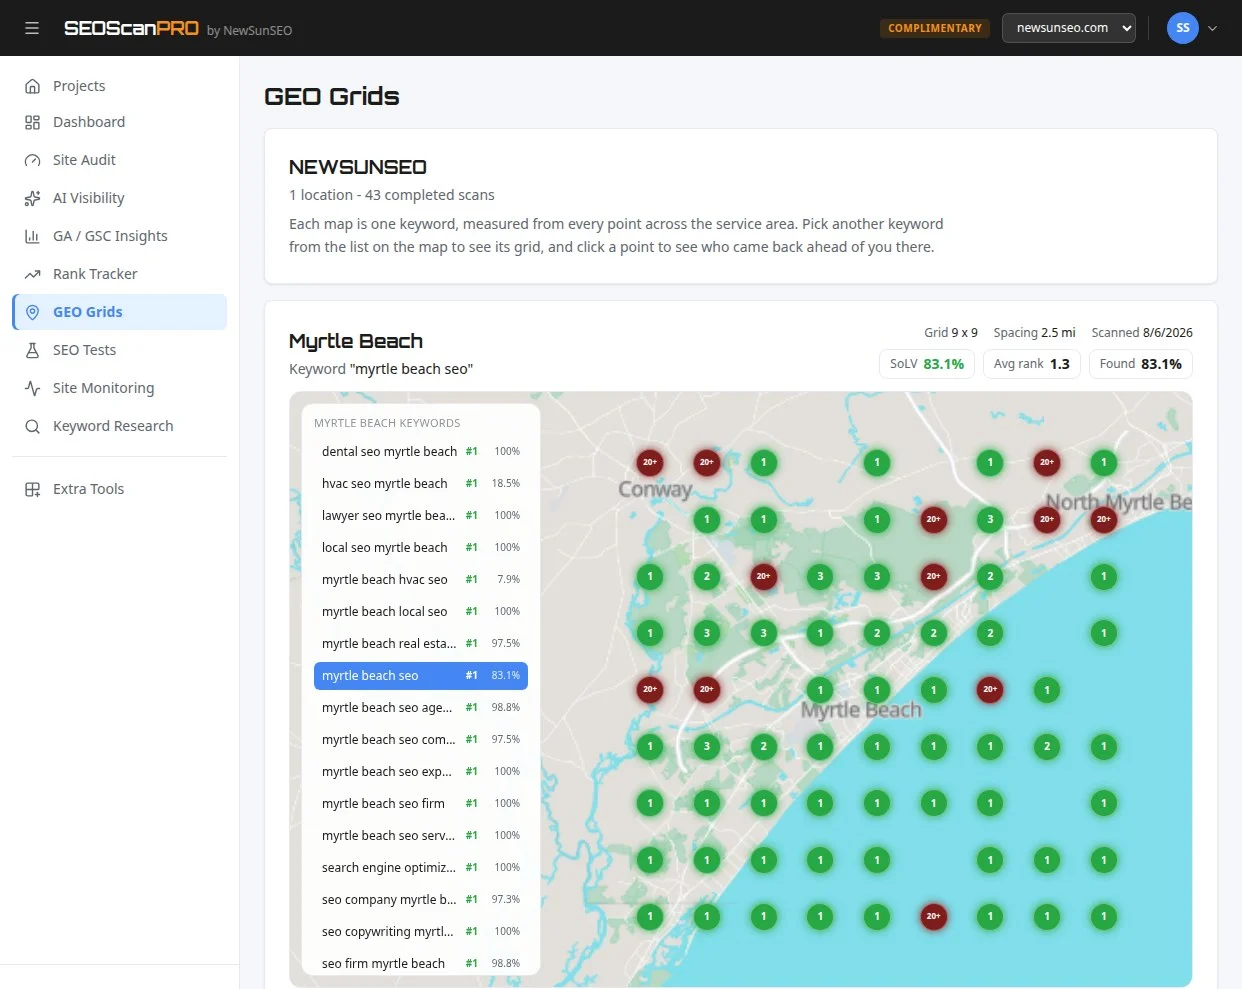The height and width of the screenshot is (989, 1242).
Task: Select keyword search engine optimiz...
Action: (x=421, y=868)
